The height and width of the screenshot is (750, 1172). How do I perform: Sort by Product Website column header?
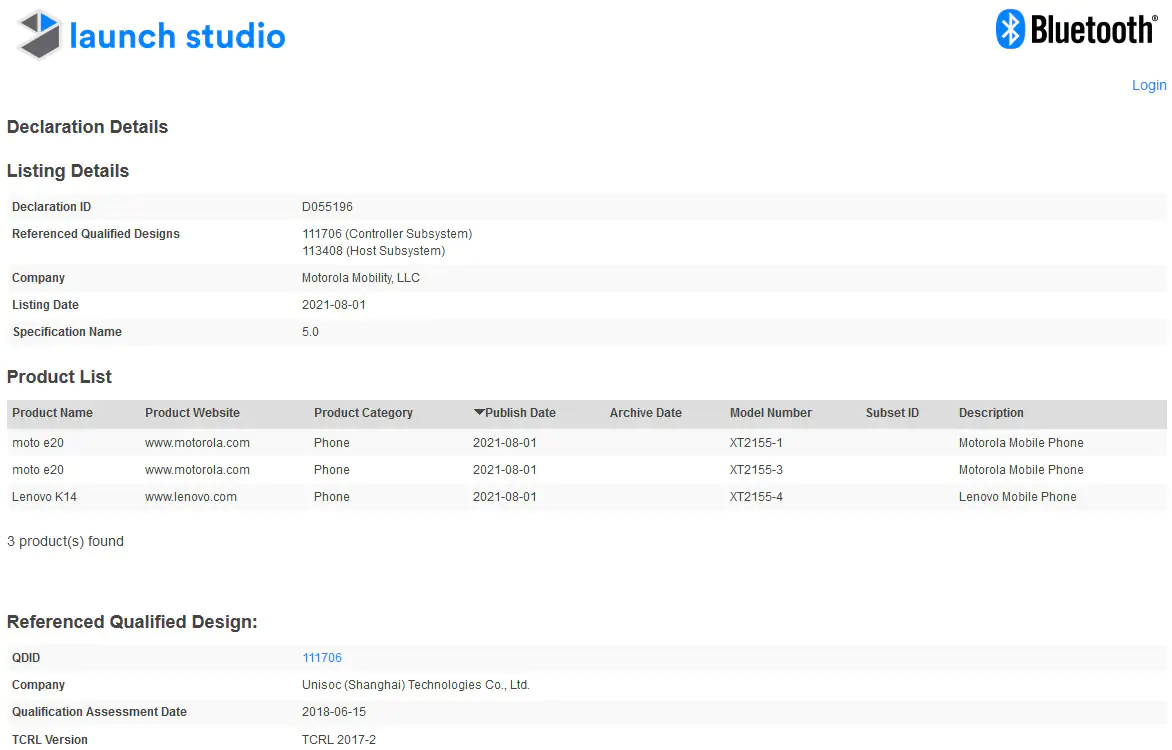click(192, 413)
